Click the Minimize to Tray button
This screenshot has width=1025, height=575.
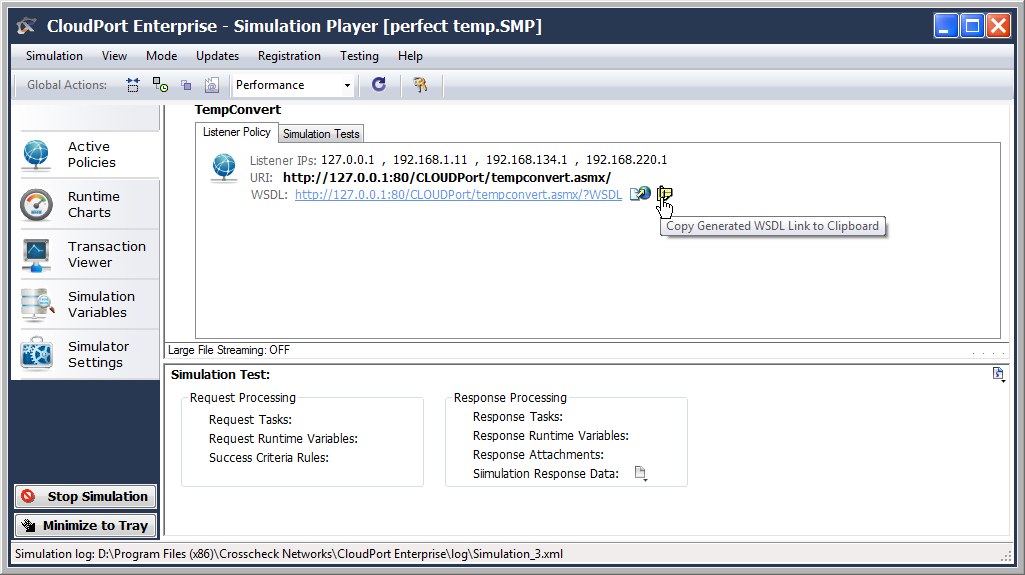pyautogui.click(x=86, y=525)
